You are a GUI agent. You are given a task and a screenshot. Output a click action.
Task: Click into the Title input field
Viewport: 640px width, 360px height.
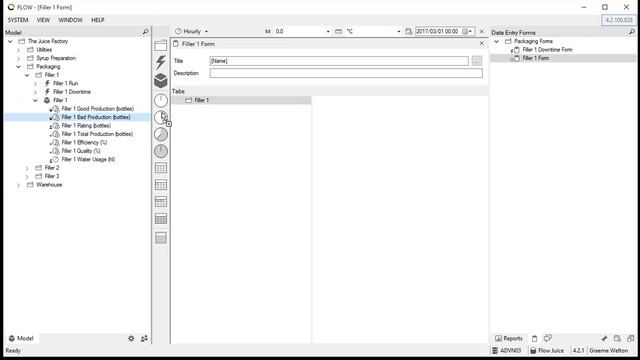(339, 61)
